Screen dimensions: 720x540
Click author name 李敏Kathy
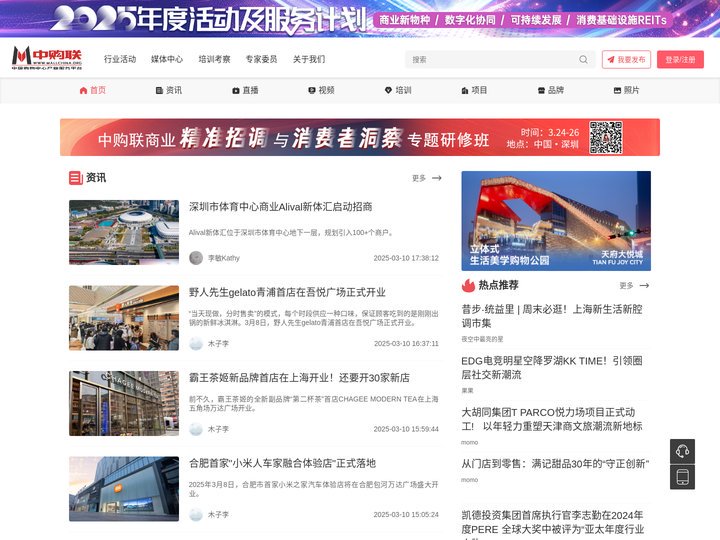pyautogui.click(x=224, y=258)
